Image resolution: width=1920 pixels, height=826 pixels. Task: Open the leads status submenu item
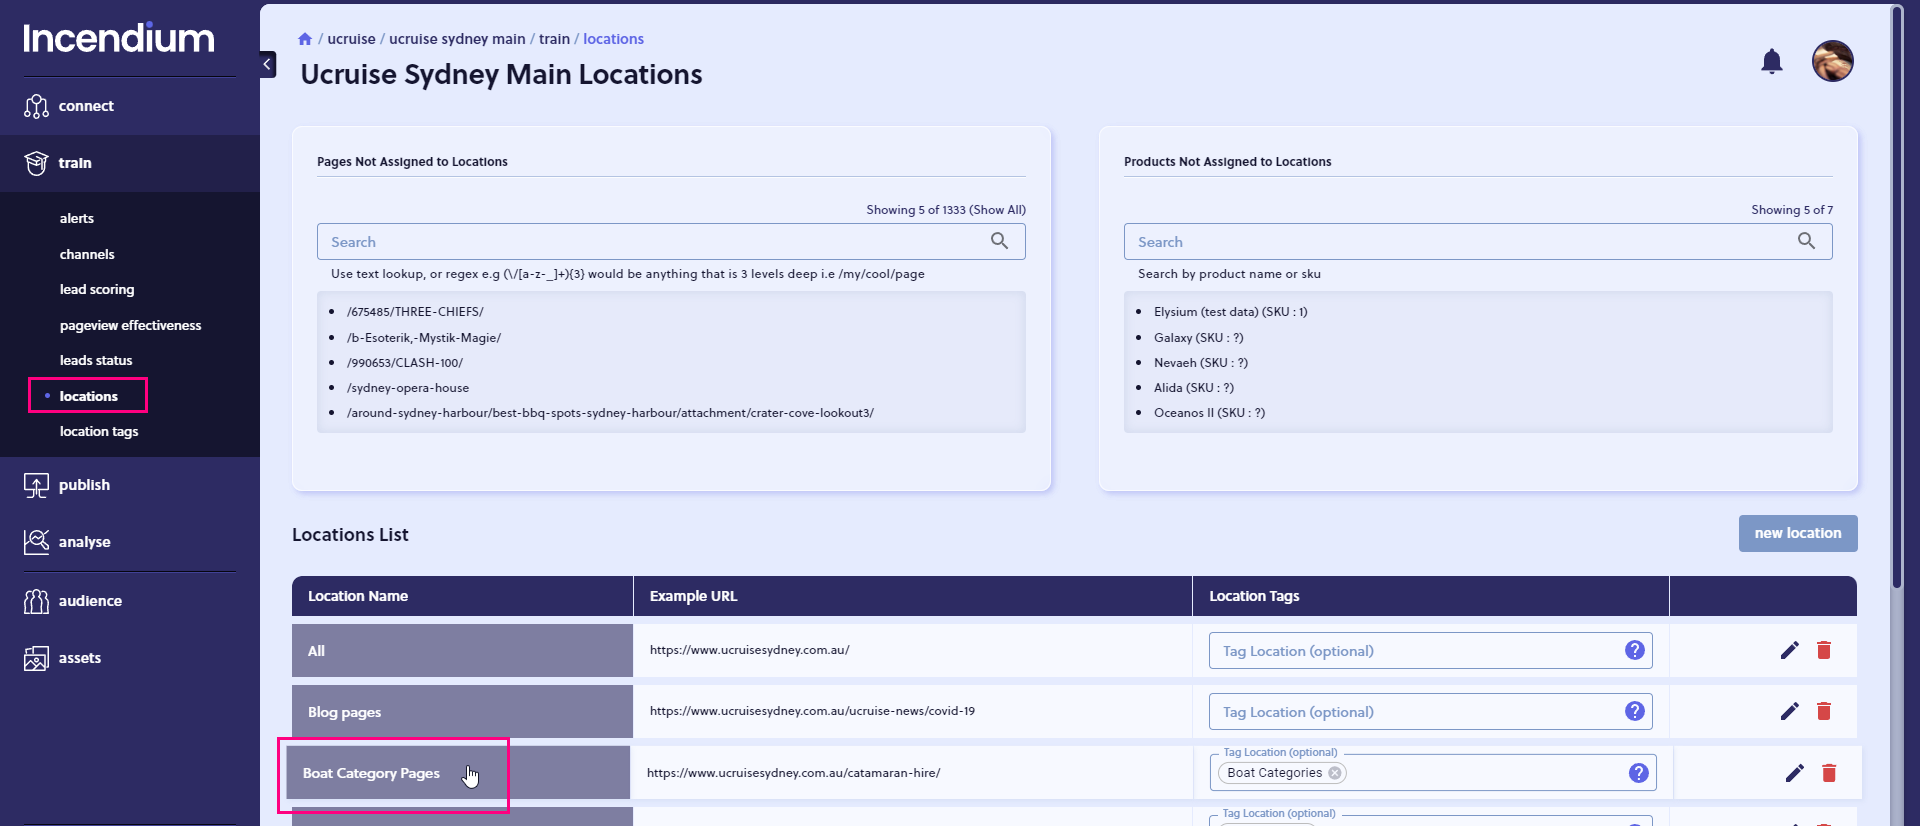pos(96,361)
